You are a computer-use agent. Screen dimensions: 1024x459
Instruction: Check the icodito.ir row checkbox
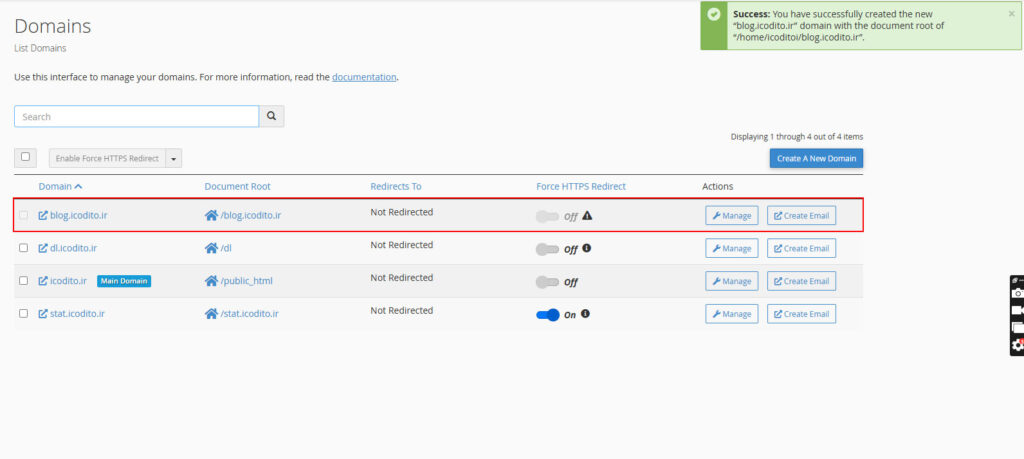24,281
